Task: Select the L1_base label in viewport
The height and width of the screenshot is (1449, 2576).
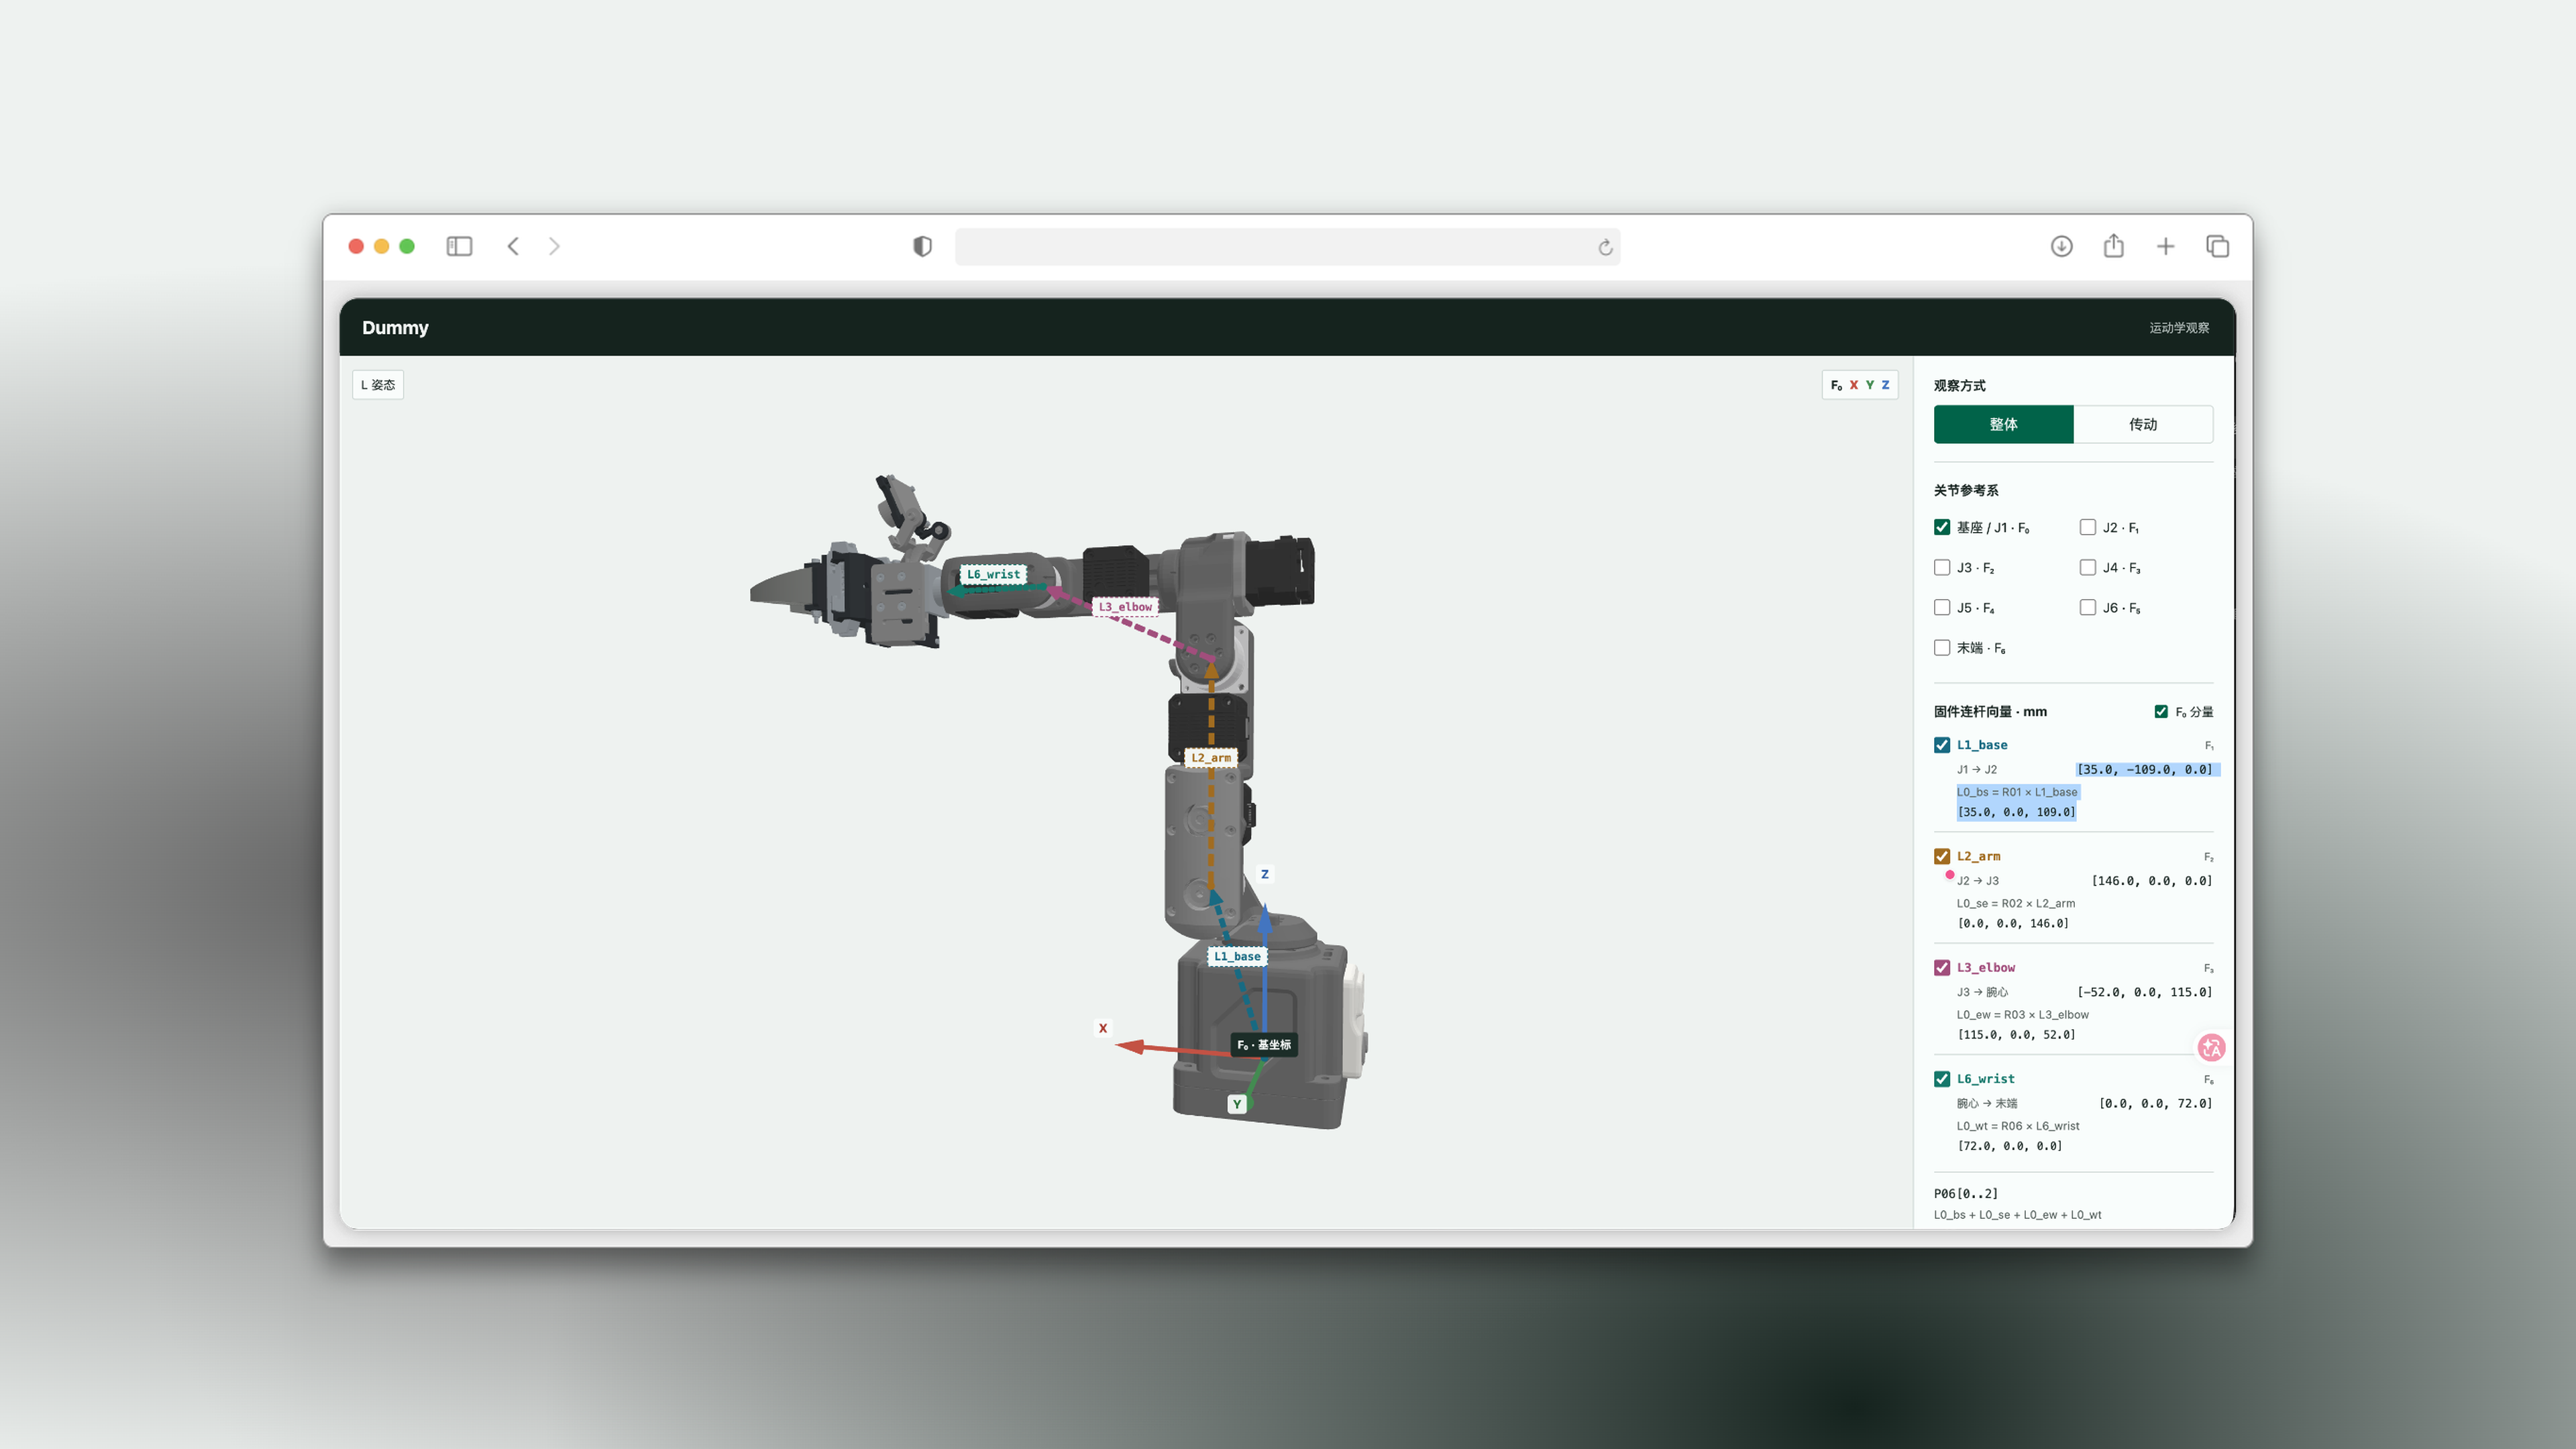Action: pyautogui.click(x=1237, y=956)
